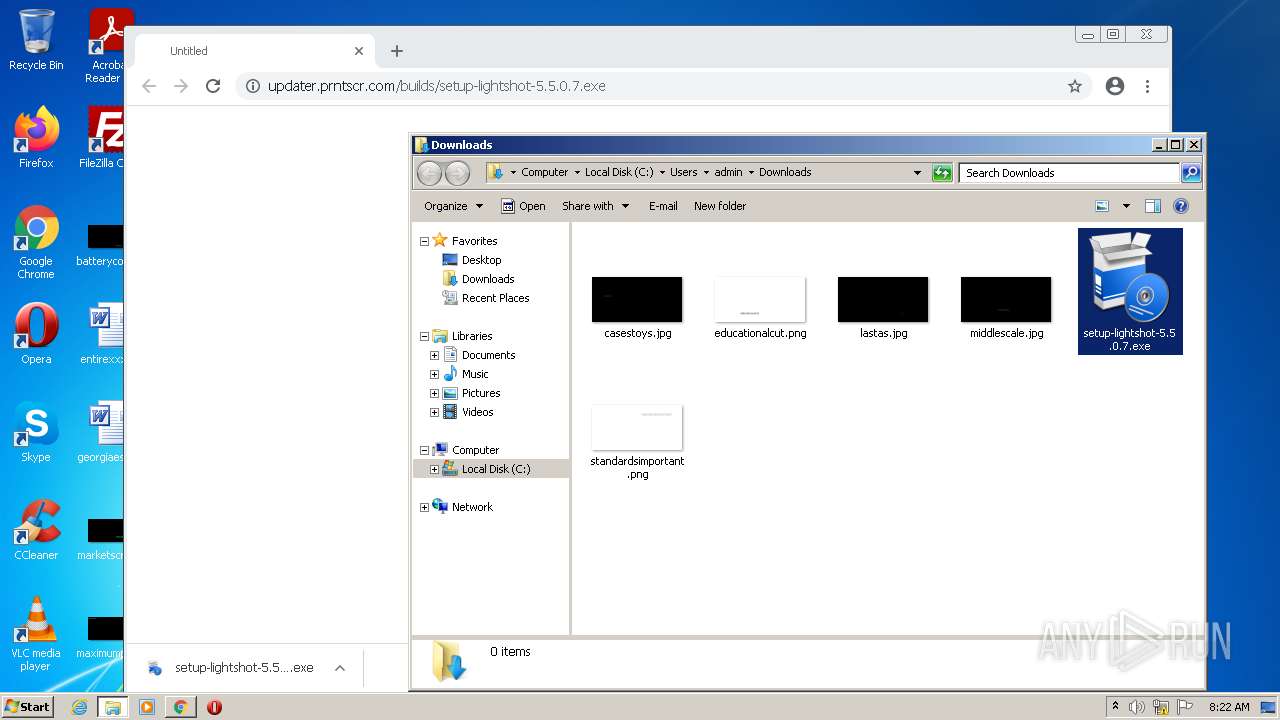The width and height of the screenshot is (1280, 720).
Task: Click the search magnifier in Explorer
Action: coord(1190,173)
